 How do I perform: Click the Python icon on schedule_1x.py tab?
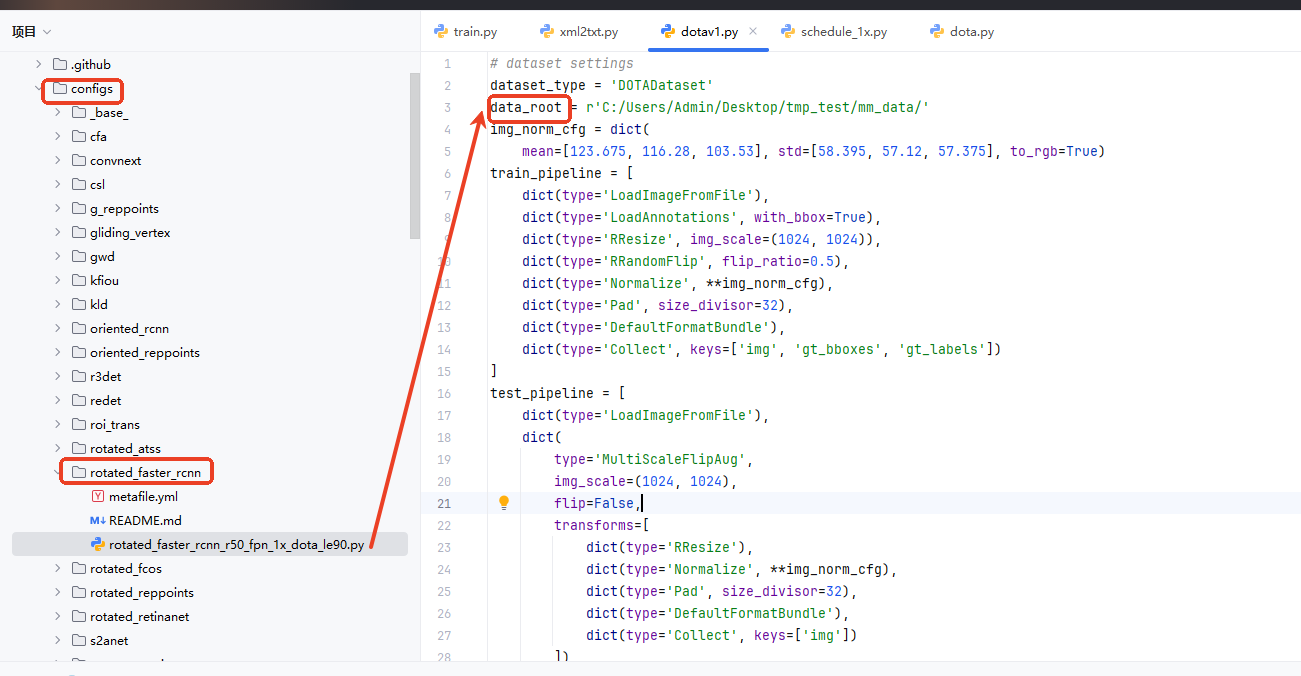(x=788, y=32)
